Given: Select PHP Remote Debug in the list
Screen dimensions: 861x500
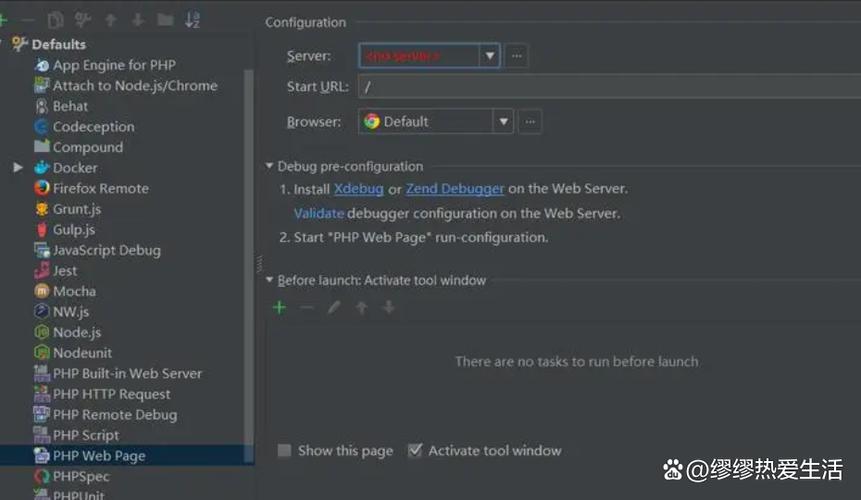Looking at the screenshot, I should [114, 414].
